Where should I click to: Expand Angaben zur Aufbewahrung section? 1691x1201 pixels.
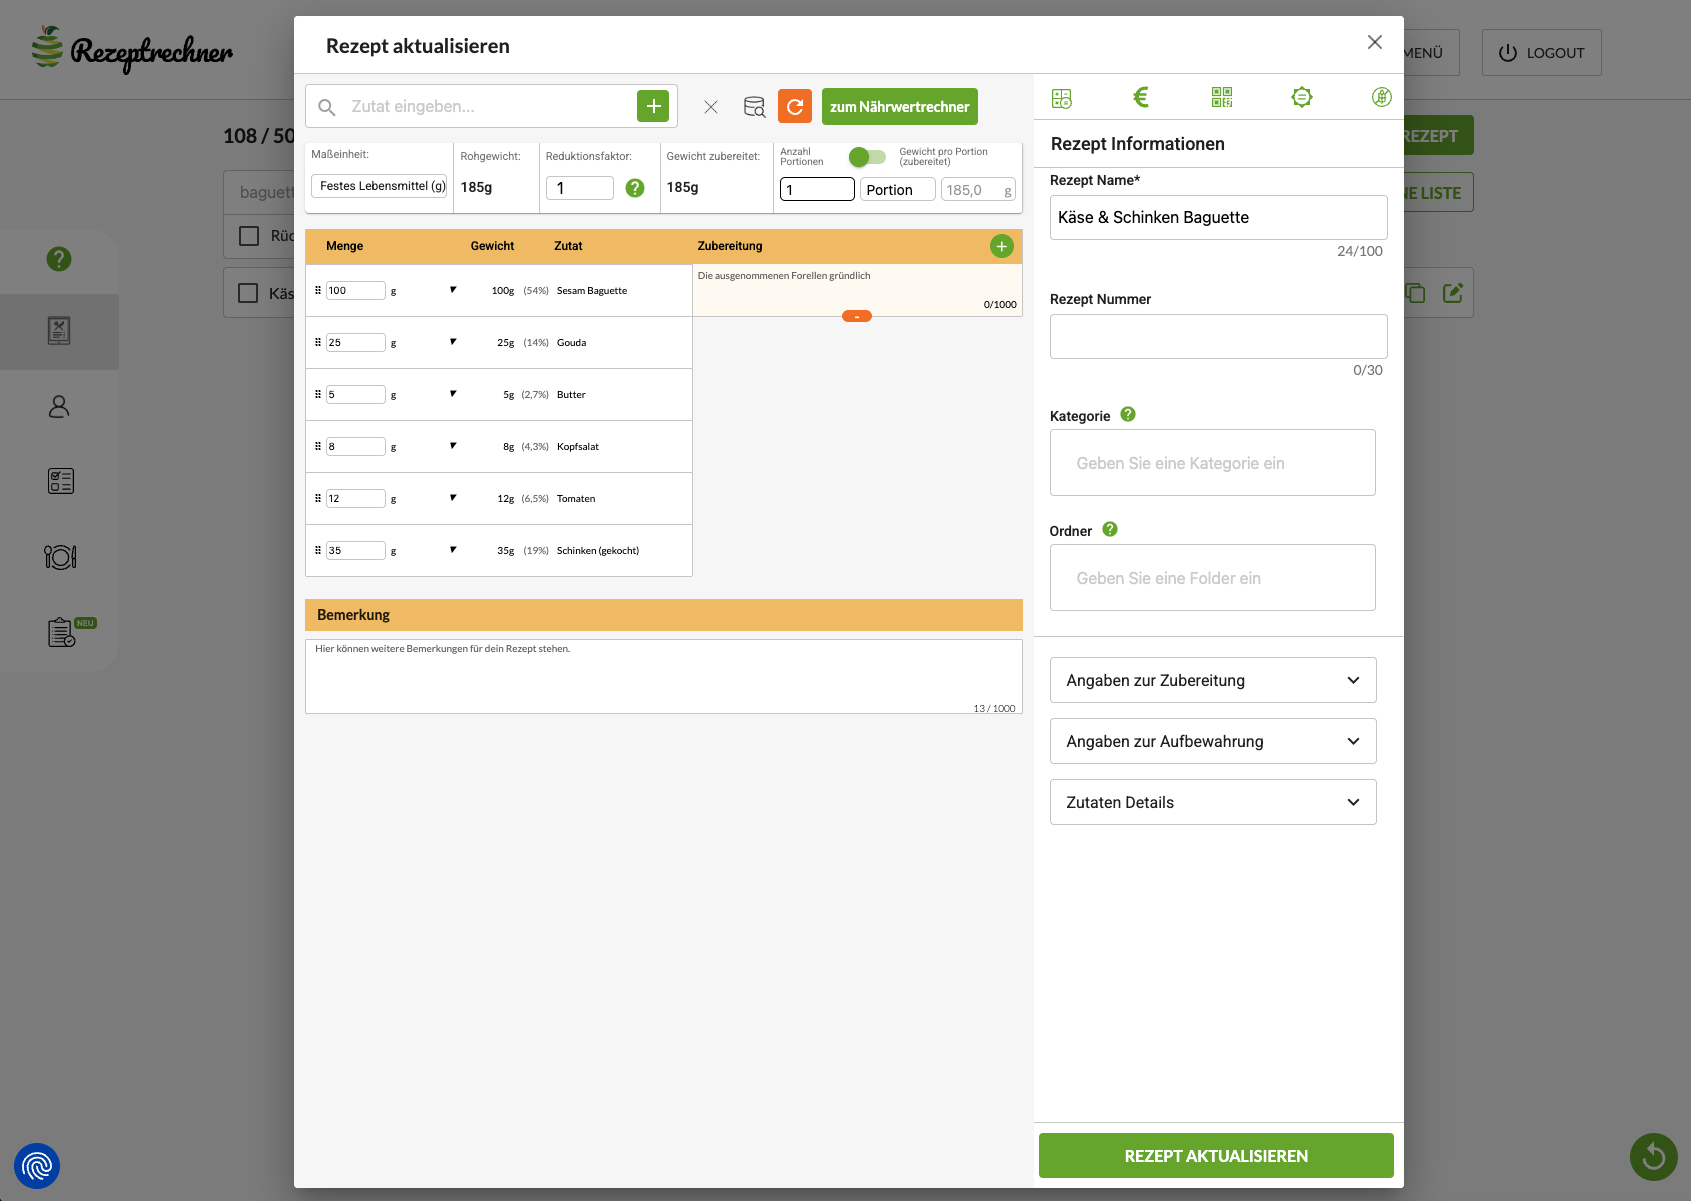pyautogui.click(x=1212, y=741)
